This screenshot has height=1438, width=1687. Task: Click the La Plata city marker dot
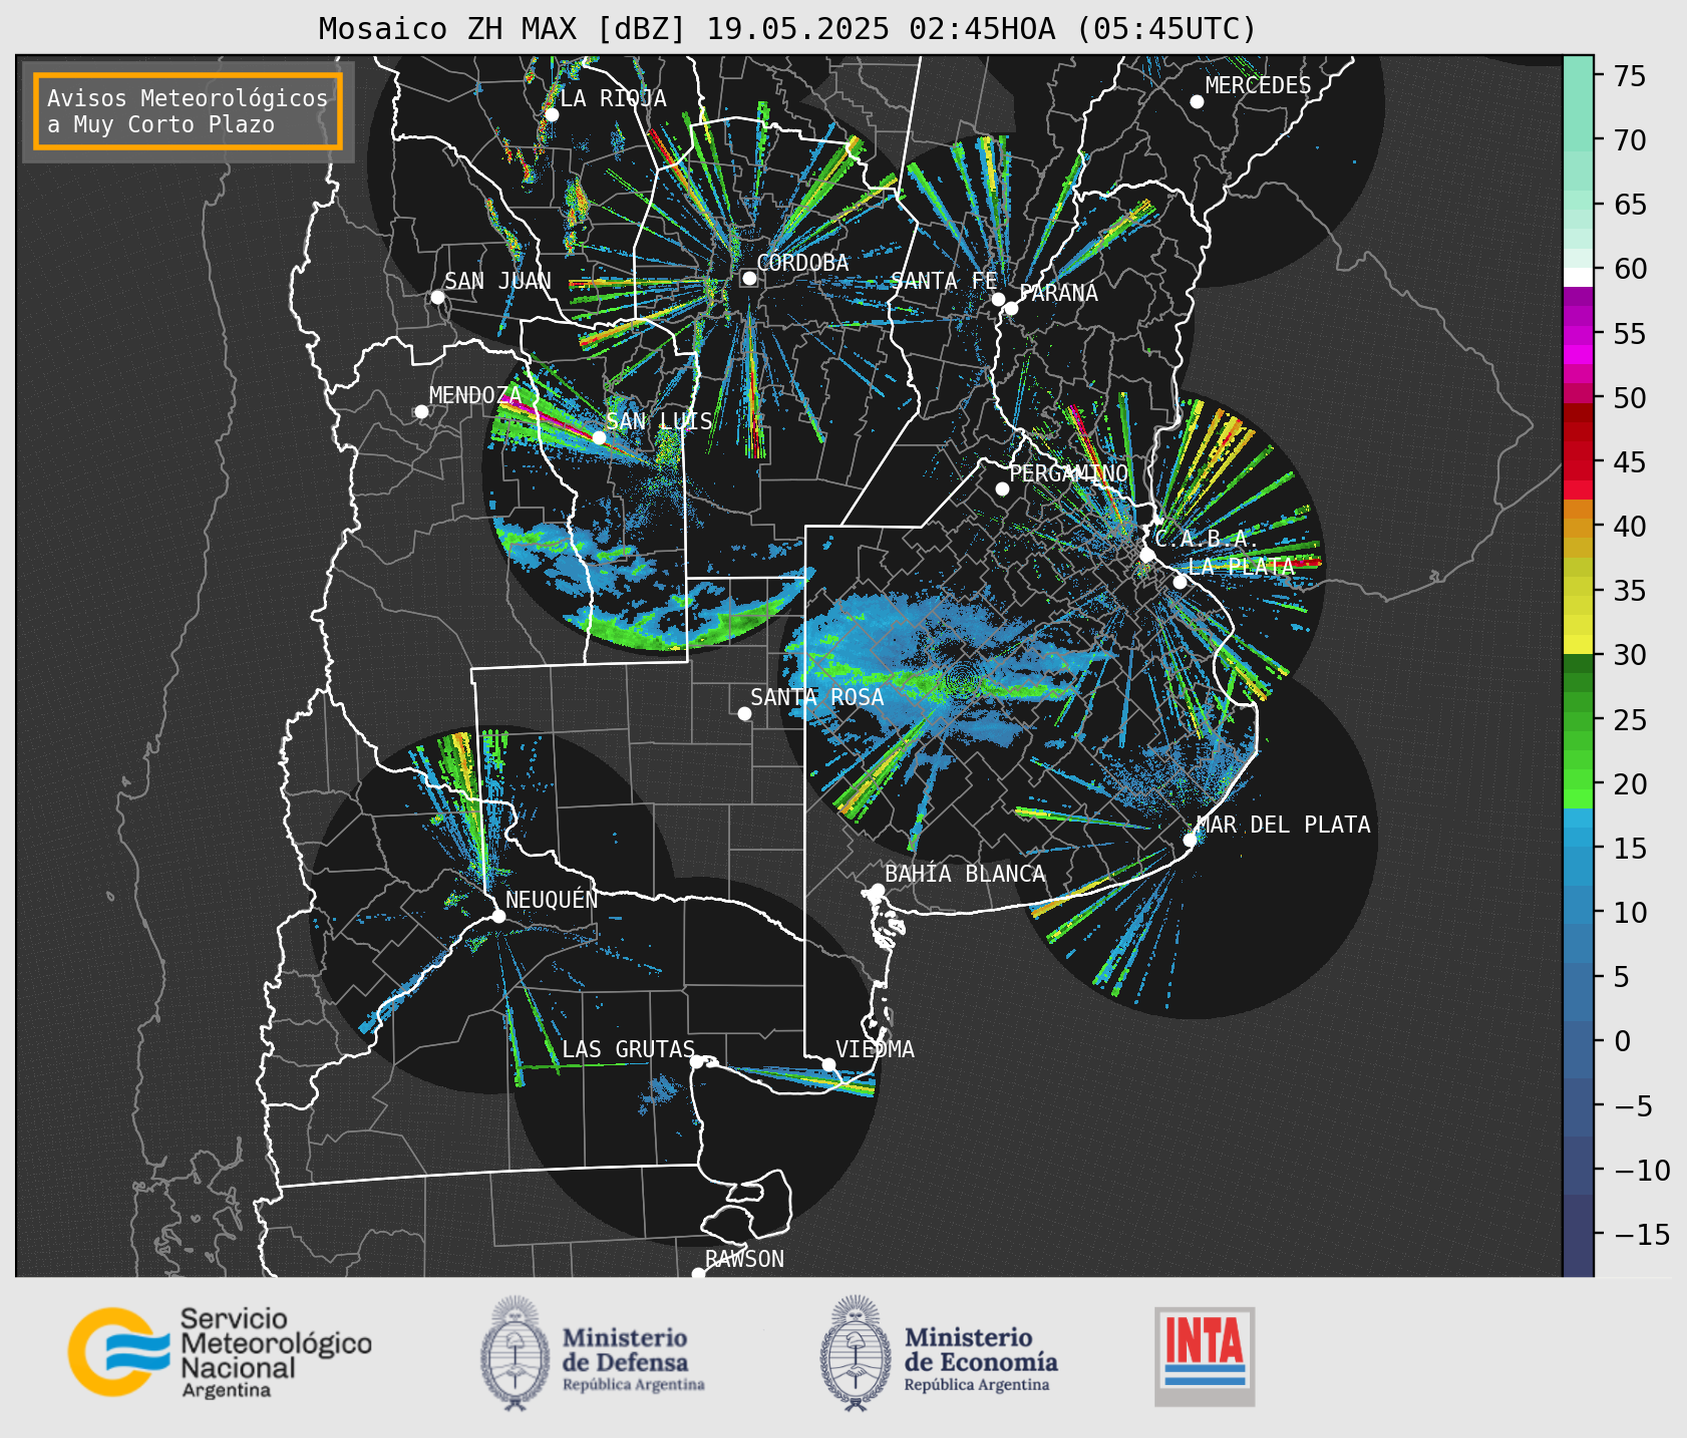[1180, 582]
